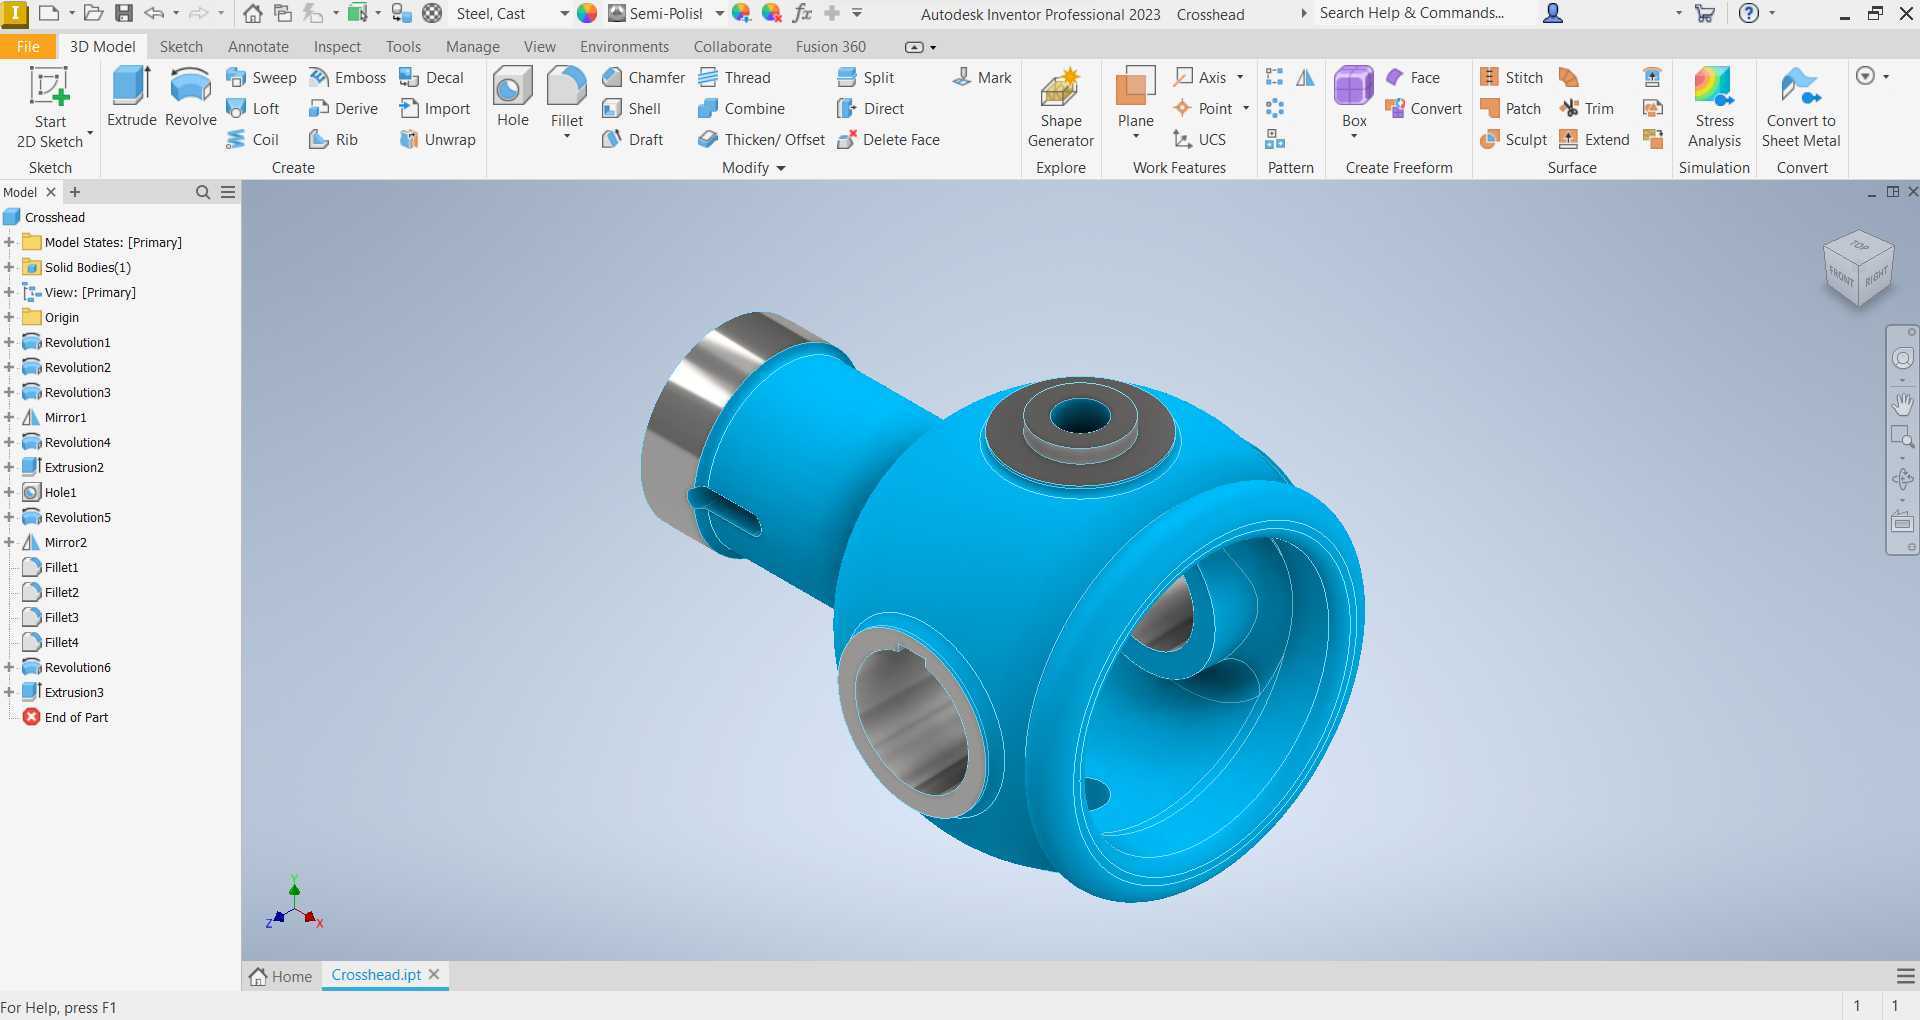The width and height of the screenshot is (1920, 1020).
Task: Pick the Coil tool
Action: [253, 139]
